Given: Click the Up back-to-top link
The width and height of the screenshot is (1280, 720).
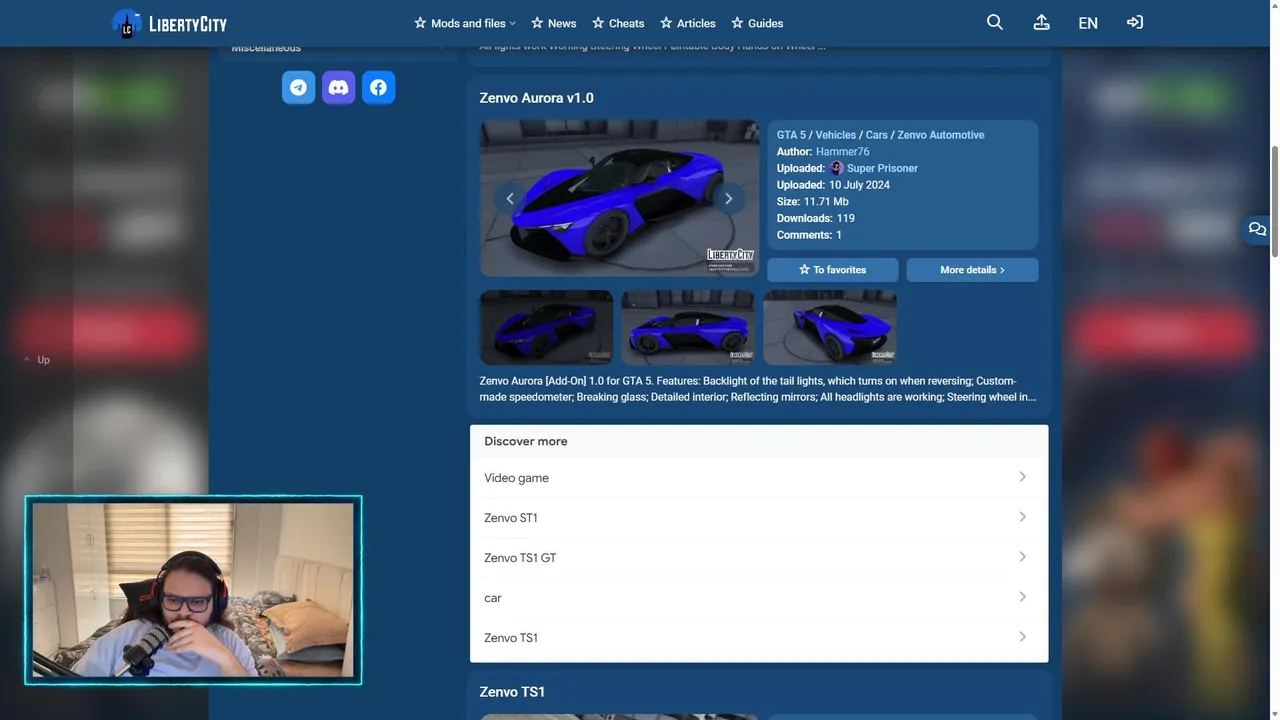Looking at the screenshot, I should tap(37, 360).
